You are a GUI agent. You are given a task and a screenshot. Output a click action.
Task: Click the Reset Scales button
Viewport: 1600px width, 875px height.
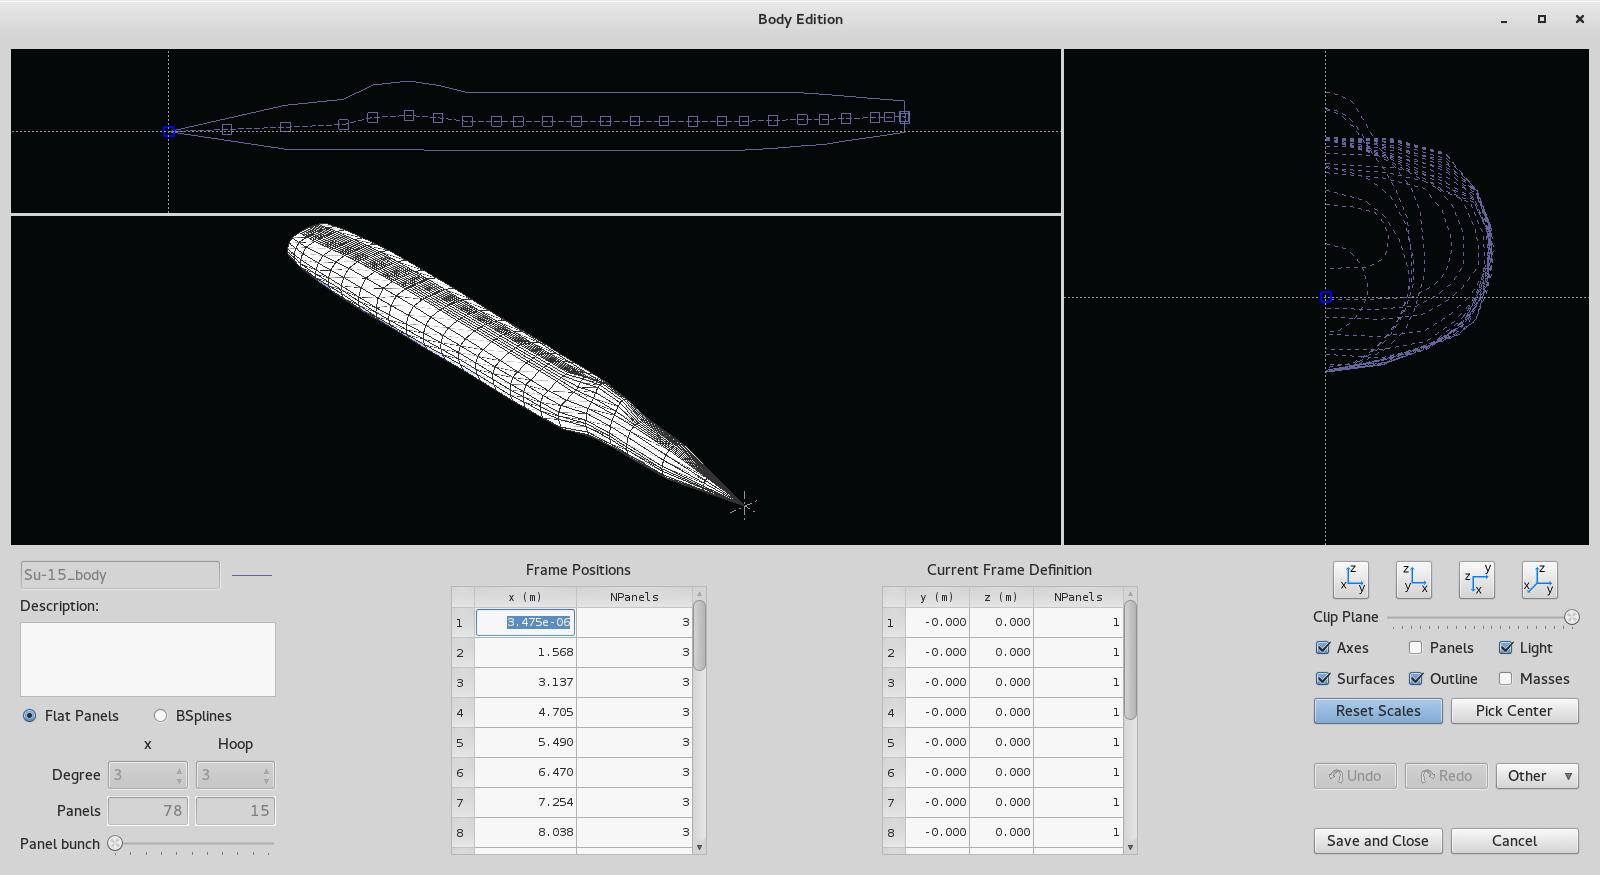[1378, 711]
